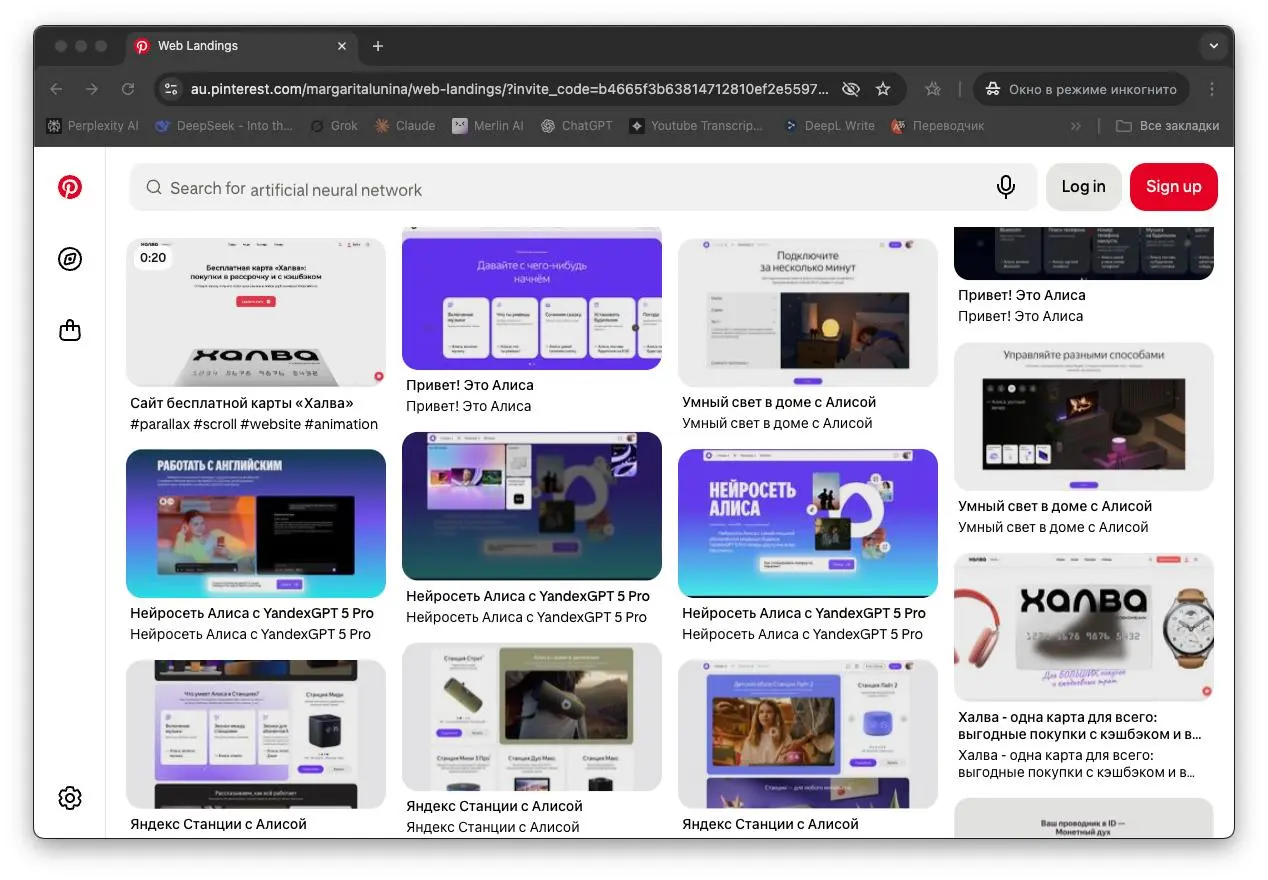Click the Pinterest logo in the sidebar
Screen dimensions: 1268x880
click(69, 187)
